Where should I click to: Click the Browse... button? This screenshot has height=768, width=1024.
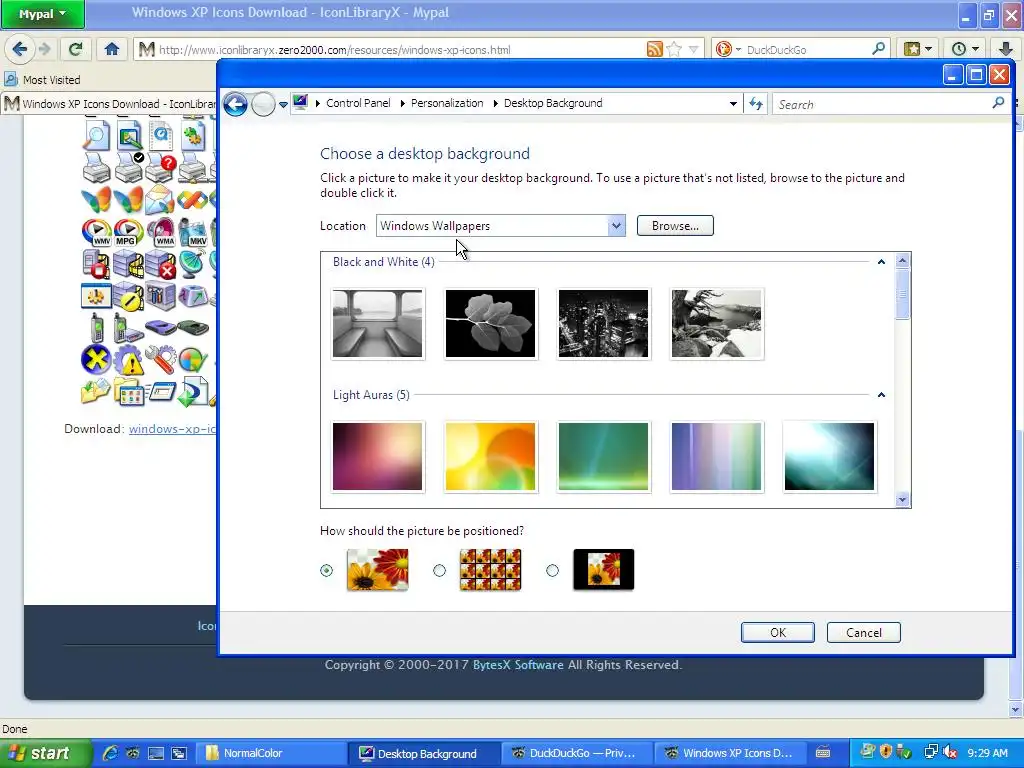[675, 225]
